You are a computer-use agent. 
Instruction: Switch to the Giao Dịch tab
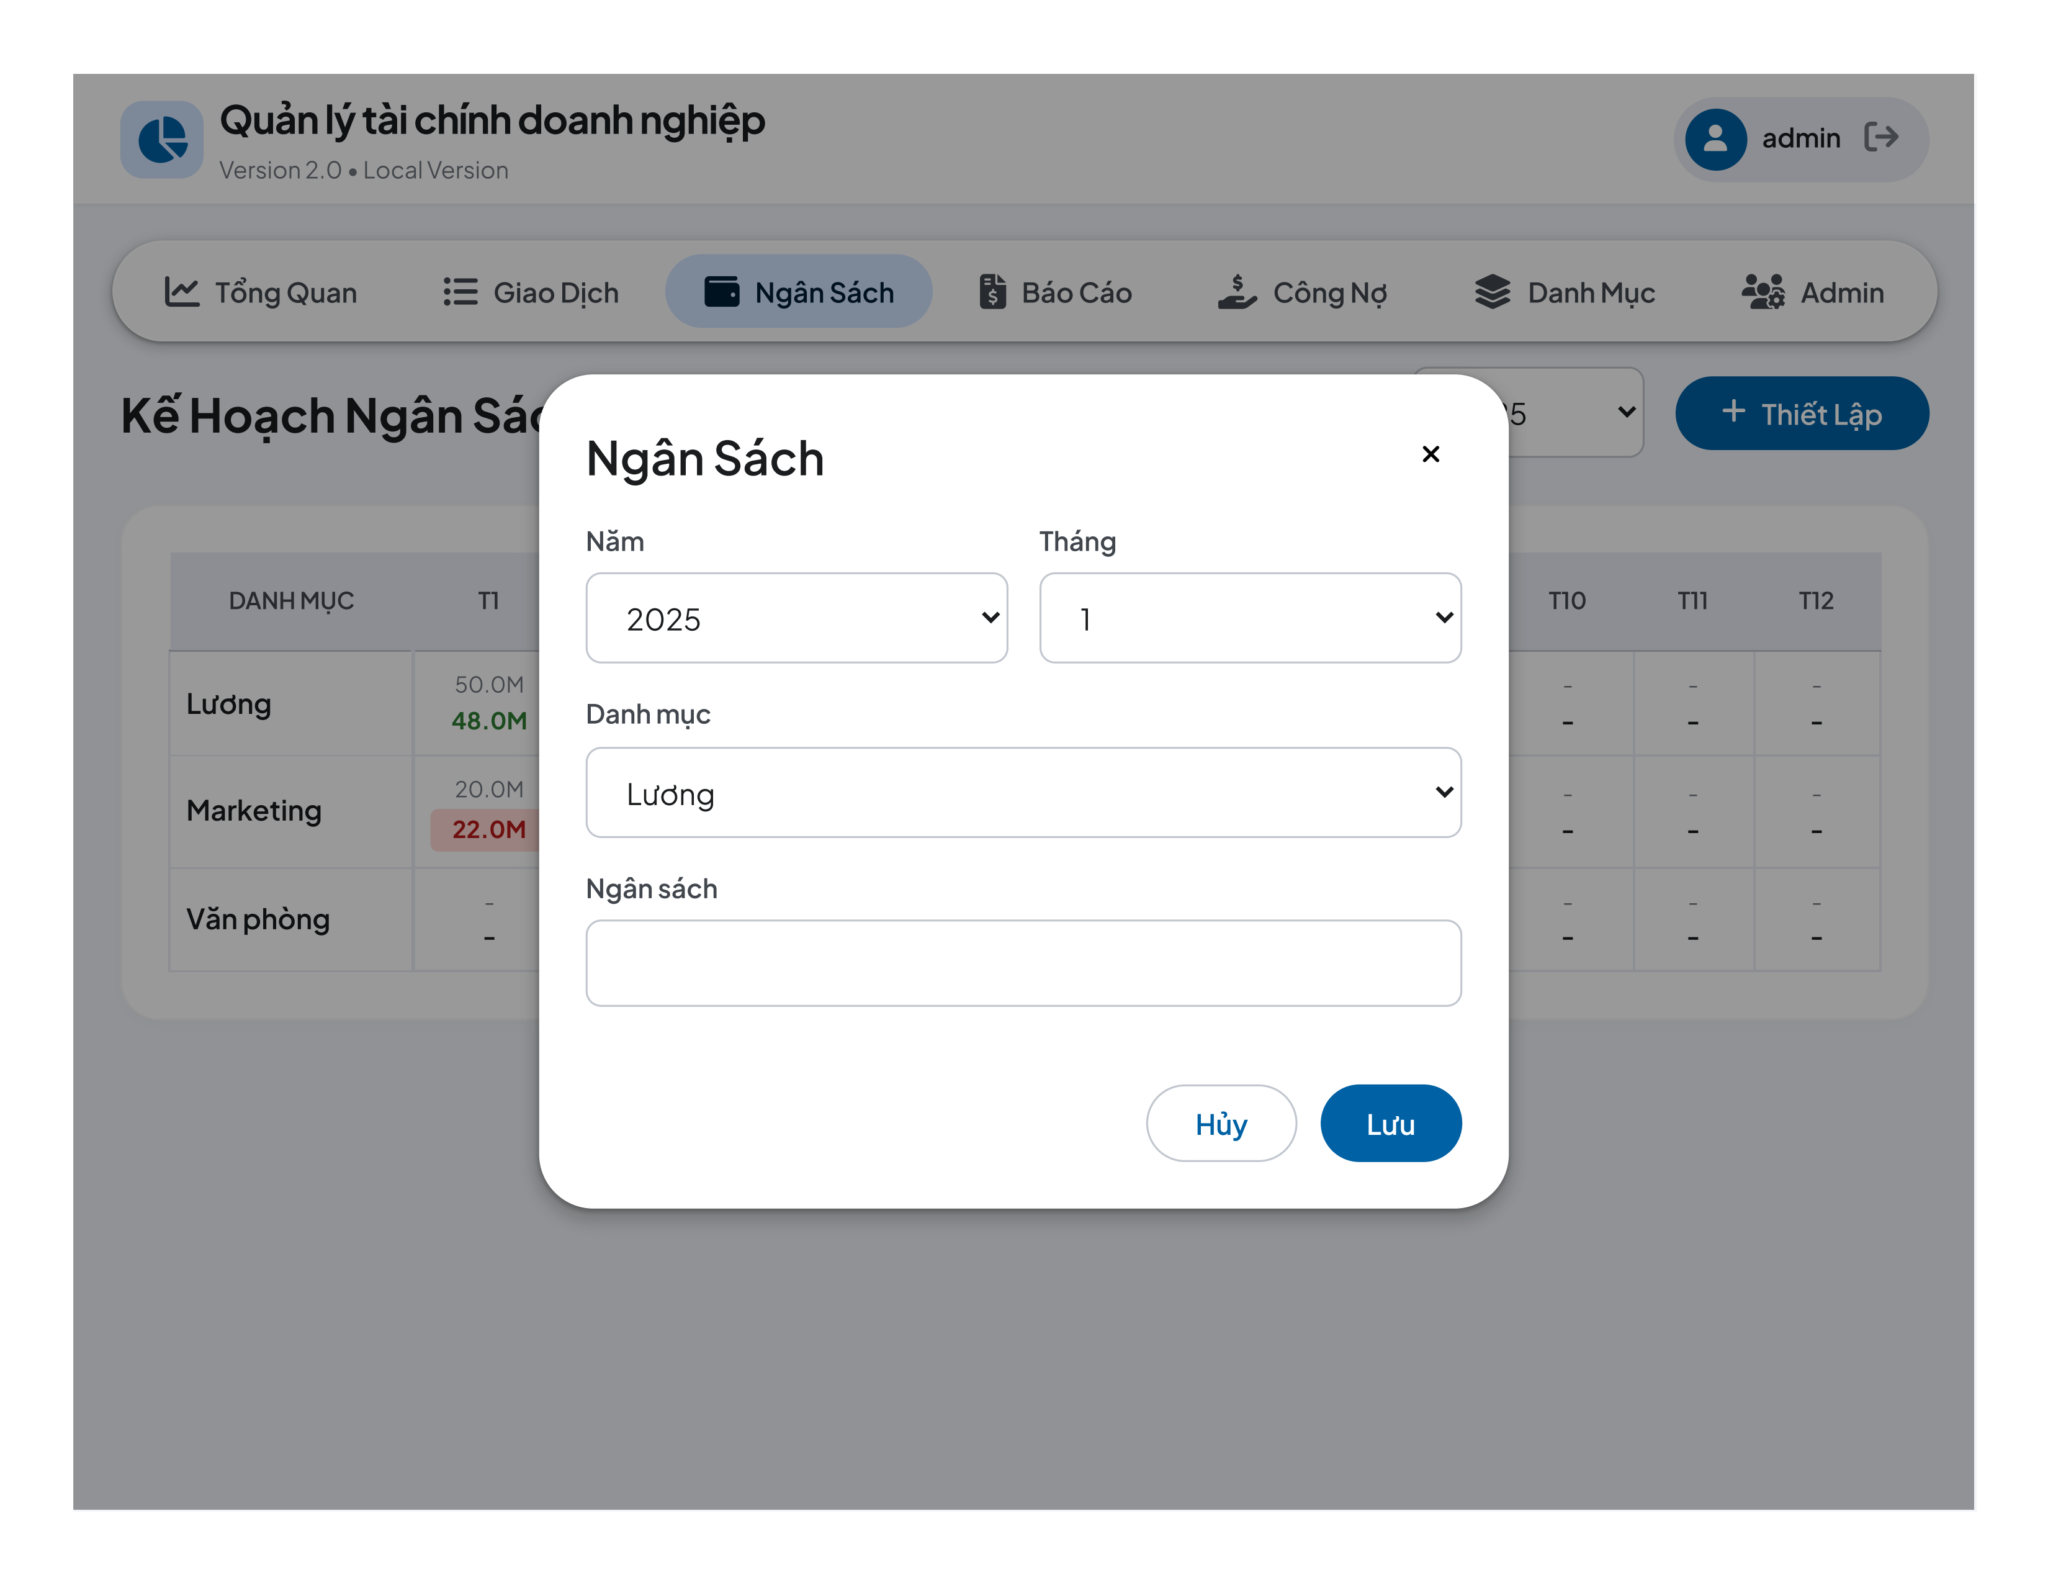(x=531, y=292)
